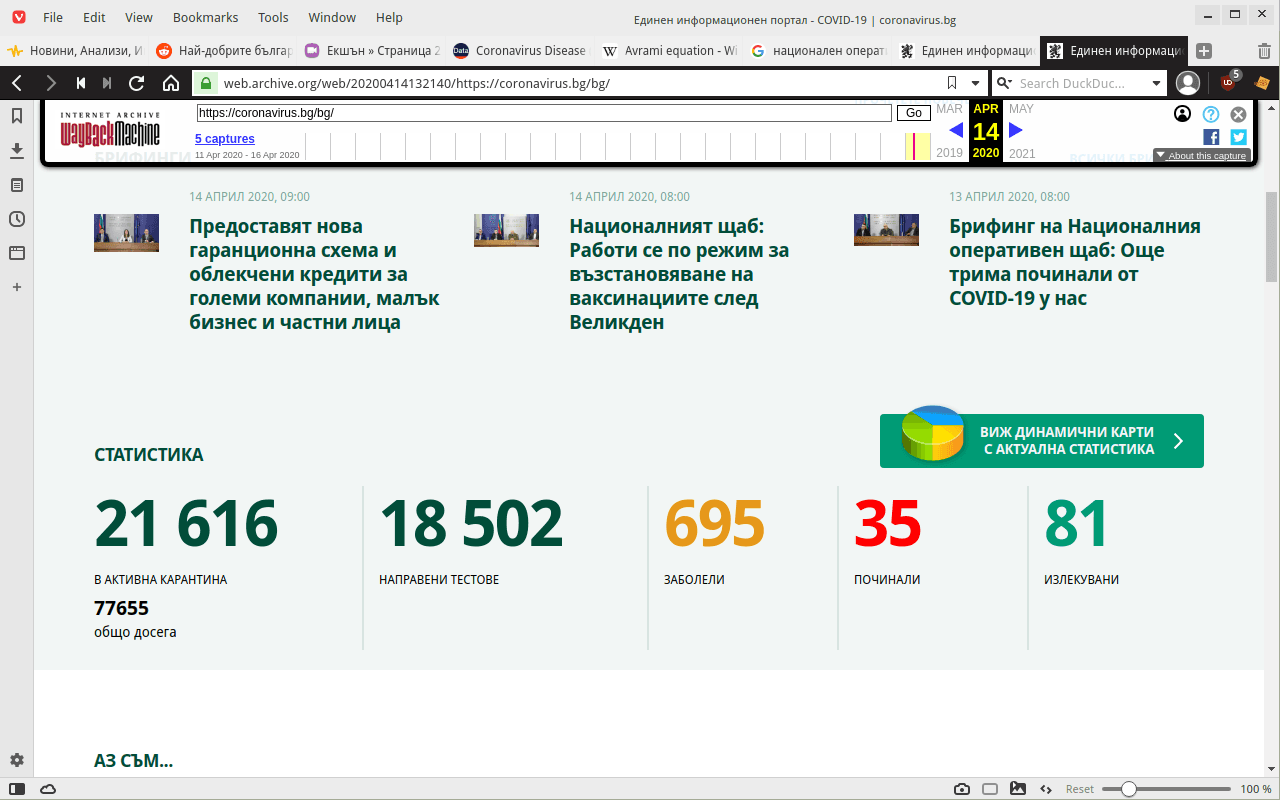Expand the address bar dropdown arrow
The height and width of the screenshot is (800, 1280).
(975, 83)
